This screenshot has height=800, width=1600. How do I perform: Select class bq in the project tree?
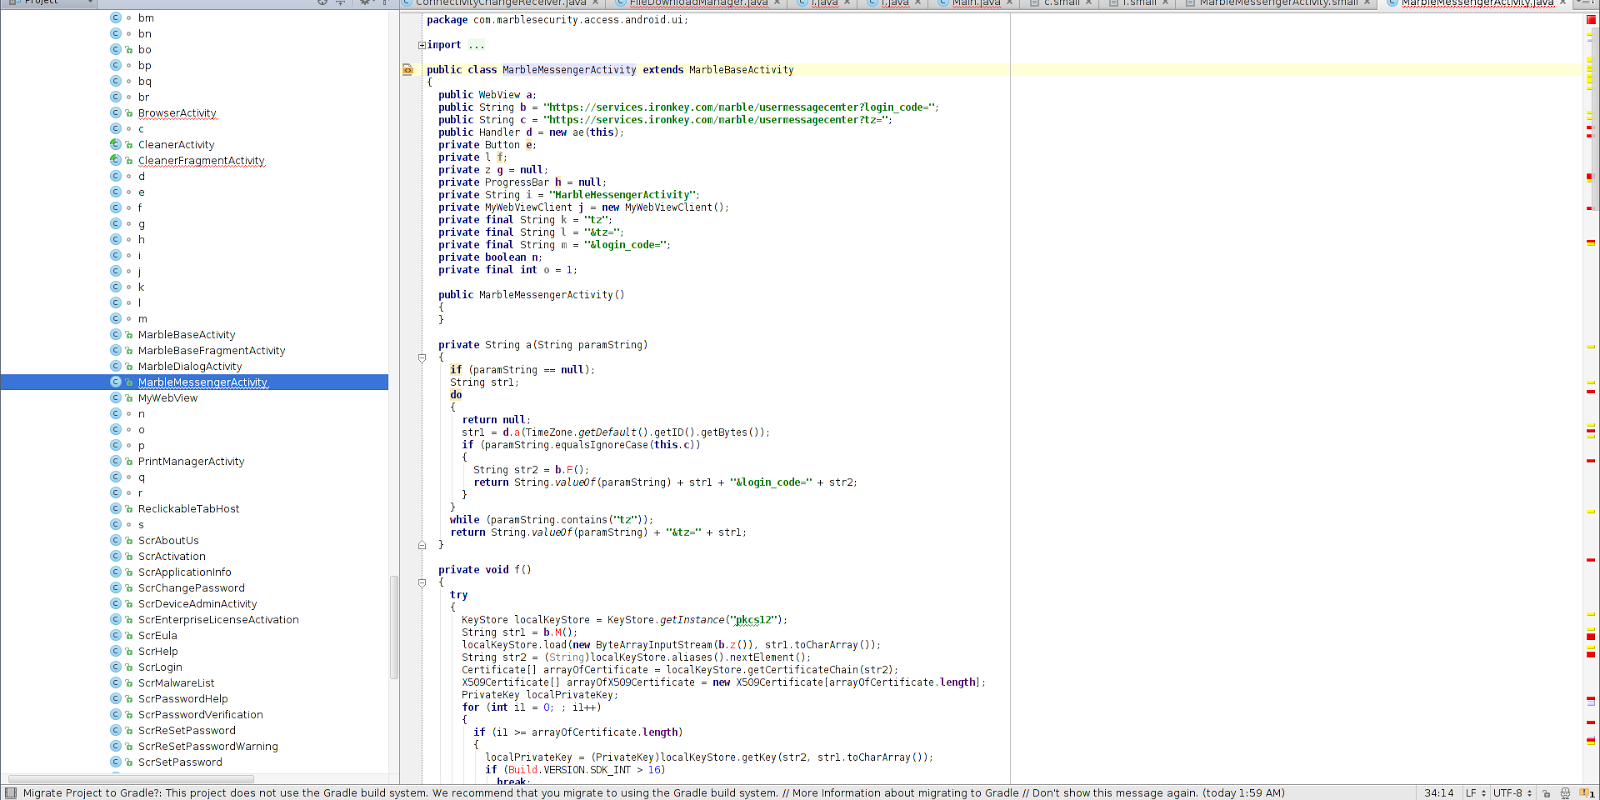pos(145,82)
